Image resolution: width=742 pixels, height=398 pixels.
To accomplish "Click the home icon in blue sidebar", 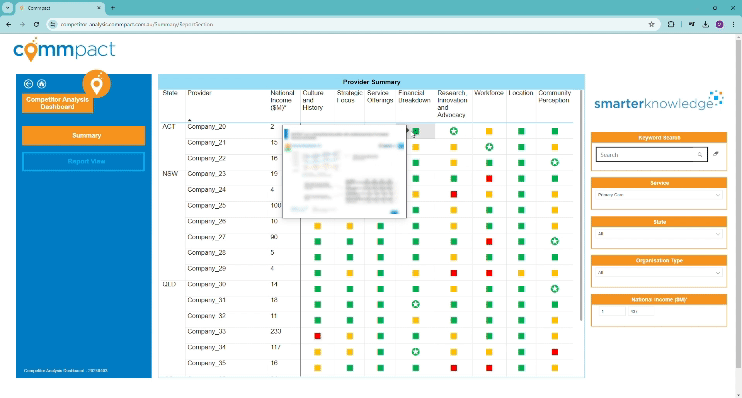I will [x=42, y=84].
